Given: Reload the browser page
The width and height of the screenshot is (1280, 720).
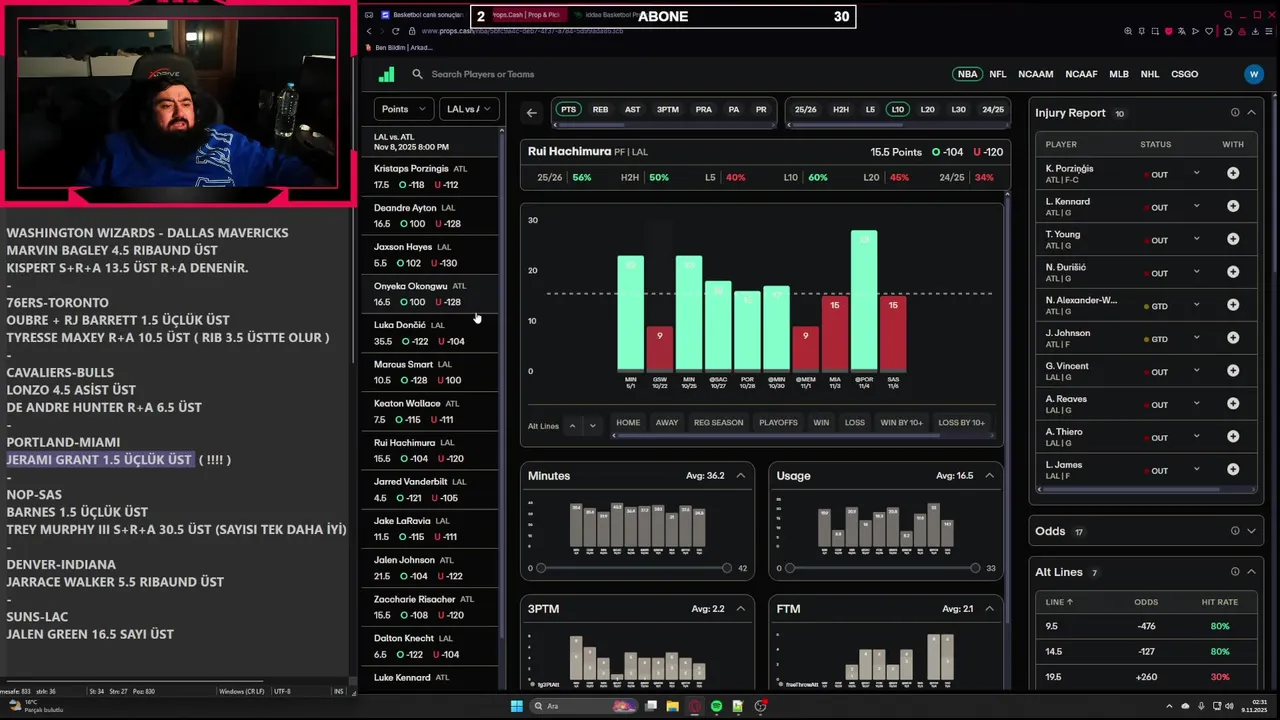Looking at the screenshot, I should tap(395, 31).
